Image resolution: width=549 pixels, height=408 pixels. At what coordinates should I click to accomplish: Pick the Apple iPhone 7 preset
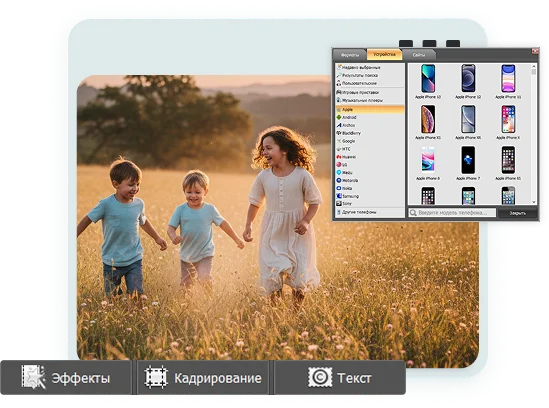click(468, 163)
